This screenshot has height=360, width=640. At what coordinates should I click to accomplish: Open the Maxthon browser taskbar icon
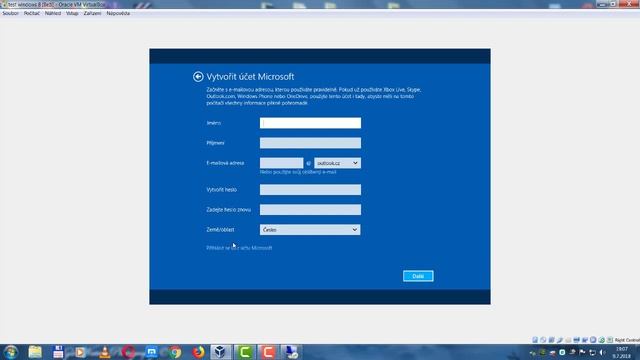click(x=151, y=352)
